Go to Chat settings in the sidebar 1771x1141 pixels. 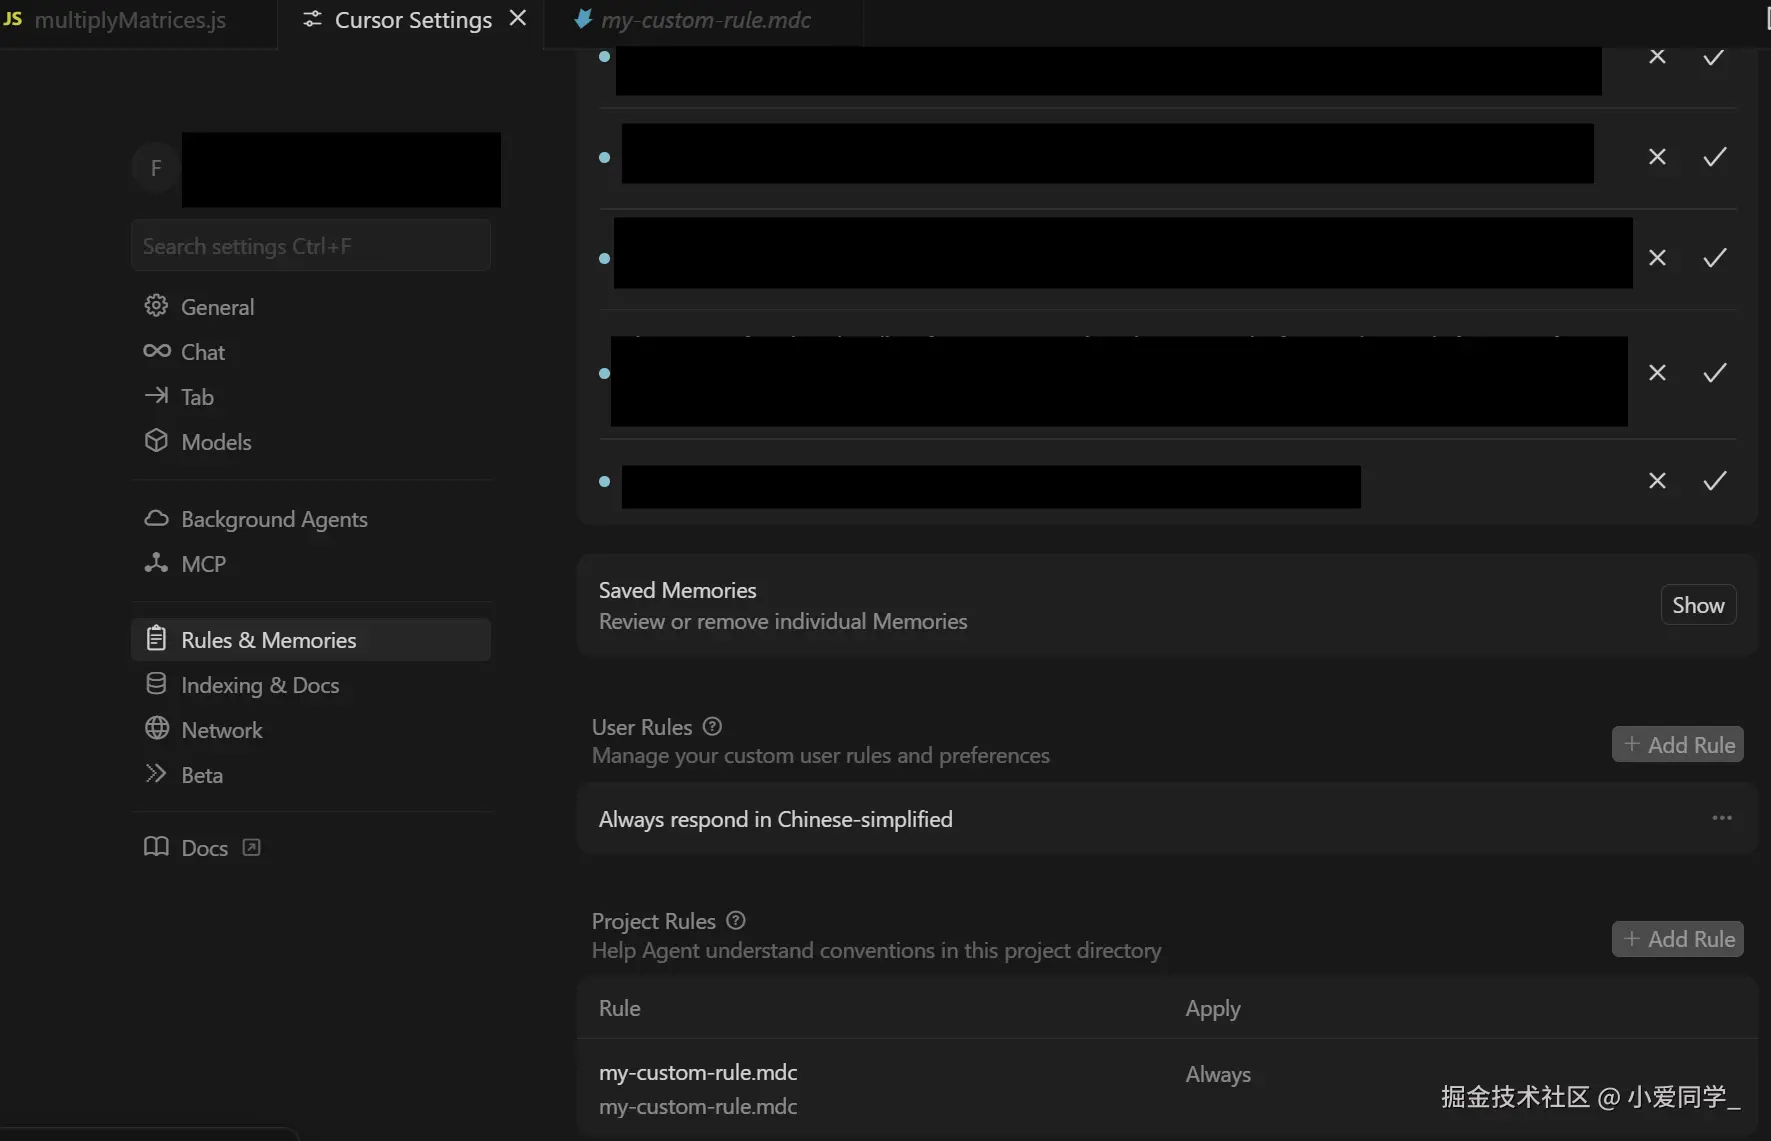click(311, 352)
